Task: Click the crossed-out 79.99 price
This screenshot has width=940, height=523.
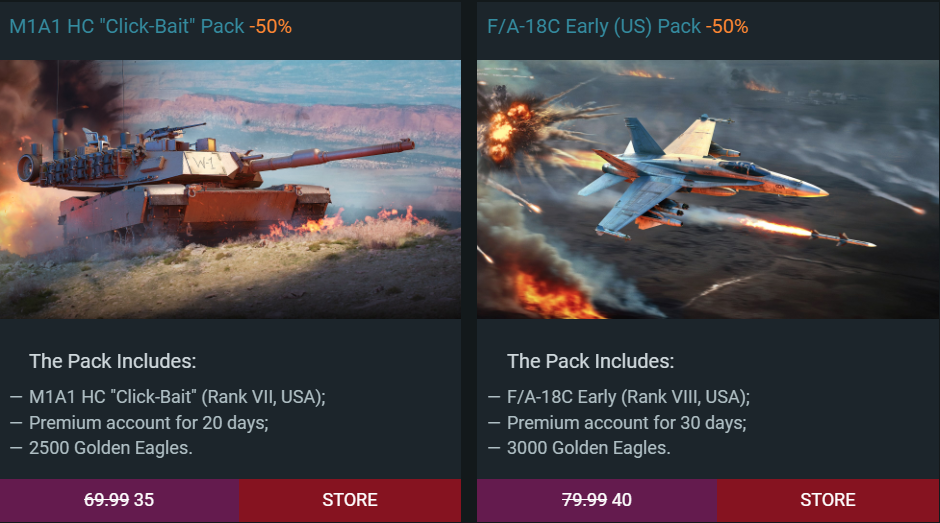Action: (x=584, y=500)
